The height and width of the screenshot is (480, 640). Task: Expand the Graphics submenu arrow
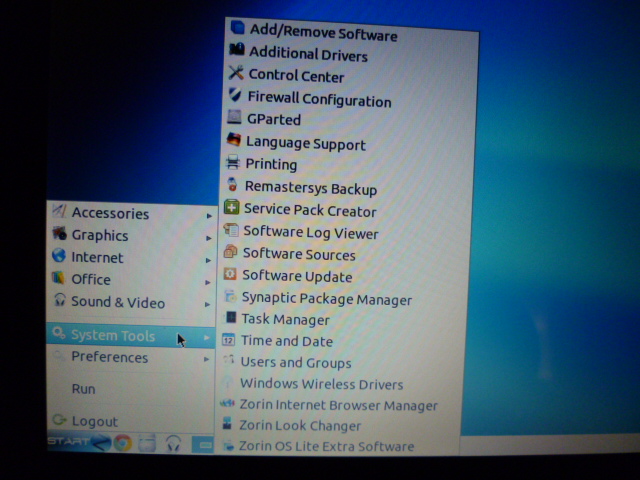coord(209,238)
